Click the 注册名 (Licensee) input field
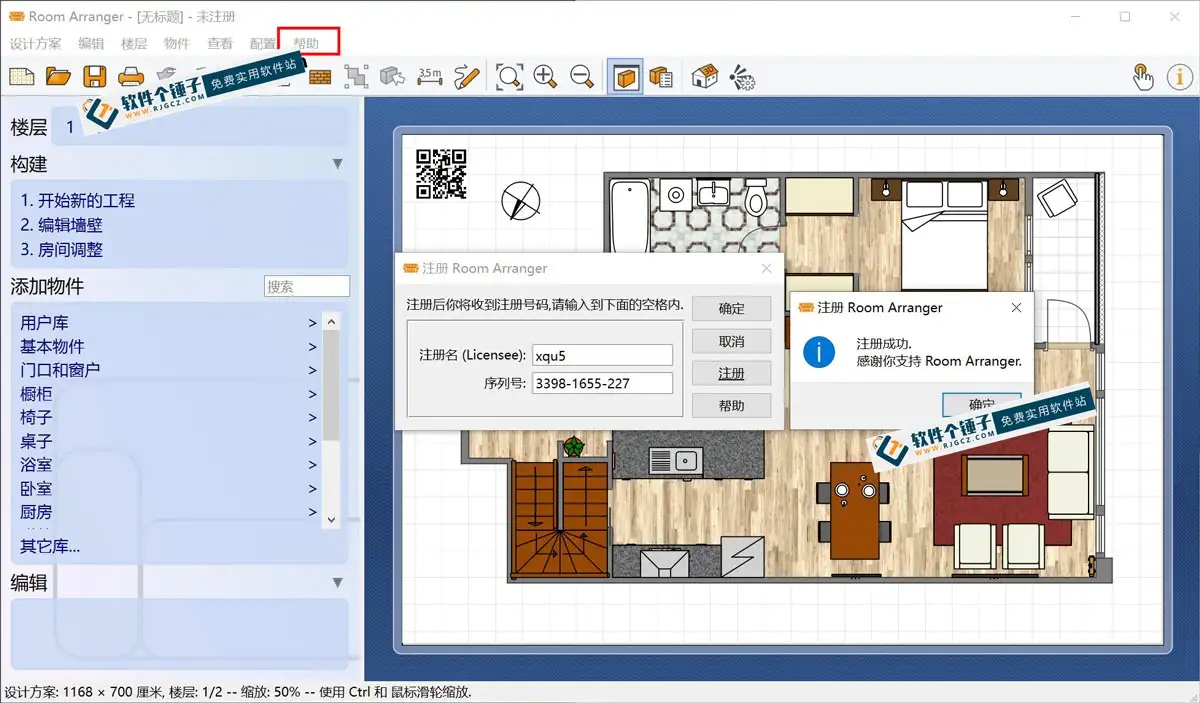This screenshot has width=1200, height=703. pyautogui.click(x=603, y=355)
